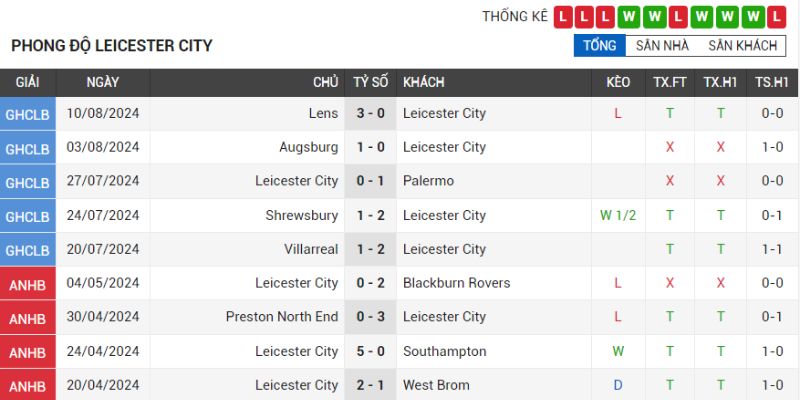Image resolution: width=800 pixels, height=400 pixels.
Task: Click the TX.FT column header
Action: click(x=670, y=82)
